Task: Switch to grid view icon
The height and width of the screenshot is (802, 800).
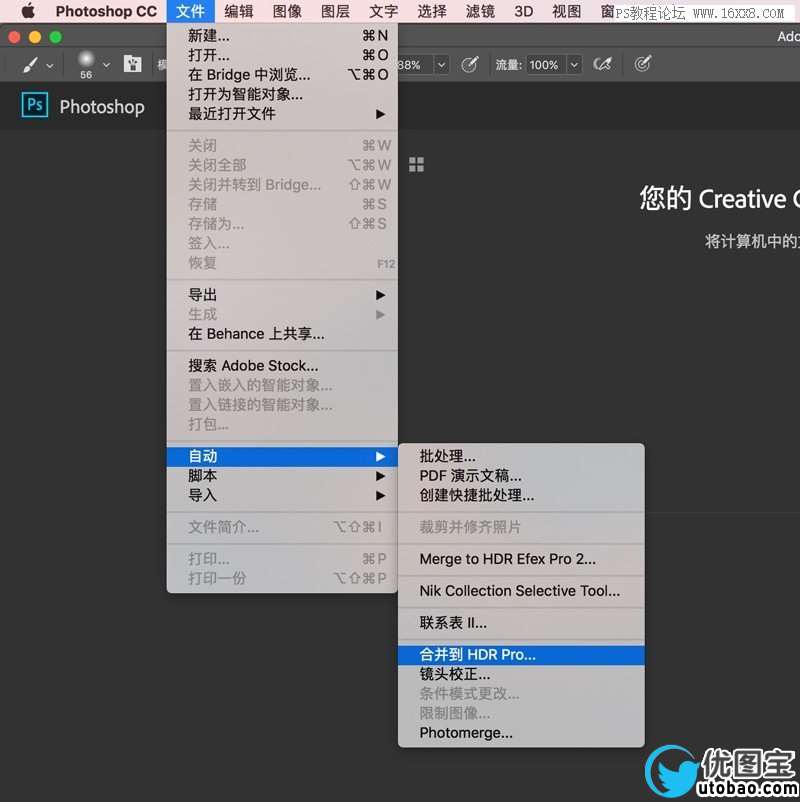Action: point(416,165)
